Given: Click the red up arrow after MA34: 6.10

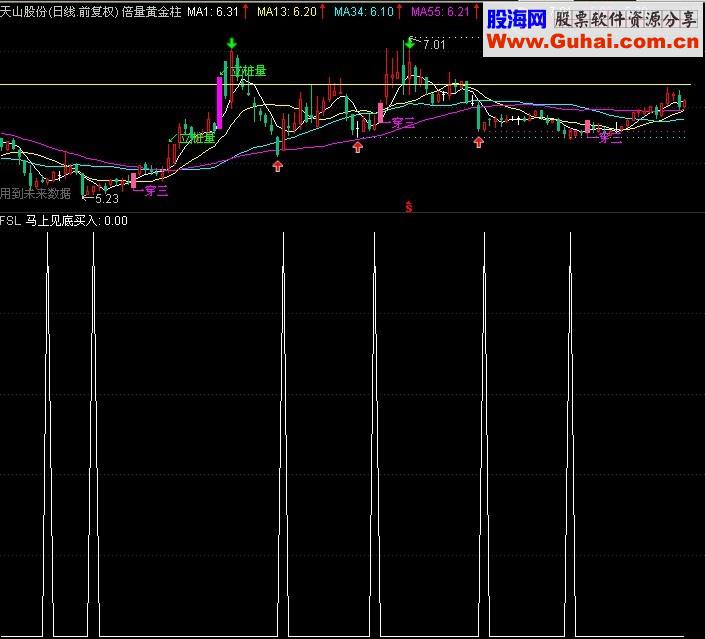Looking at the screenshot, I should pyautogui.click(x=399, y=11).
